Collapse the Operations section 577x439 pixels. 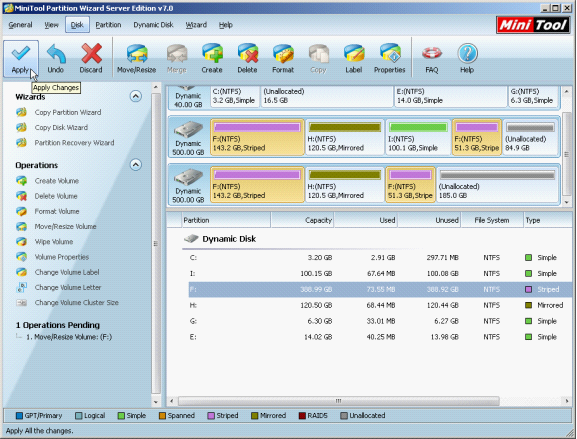coord(135,164)
